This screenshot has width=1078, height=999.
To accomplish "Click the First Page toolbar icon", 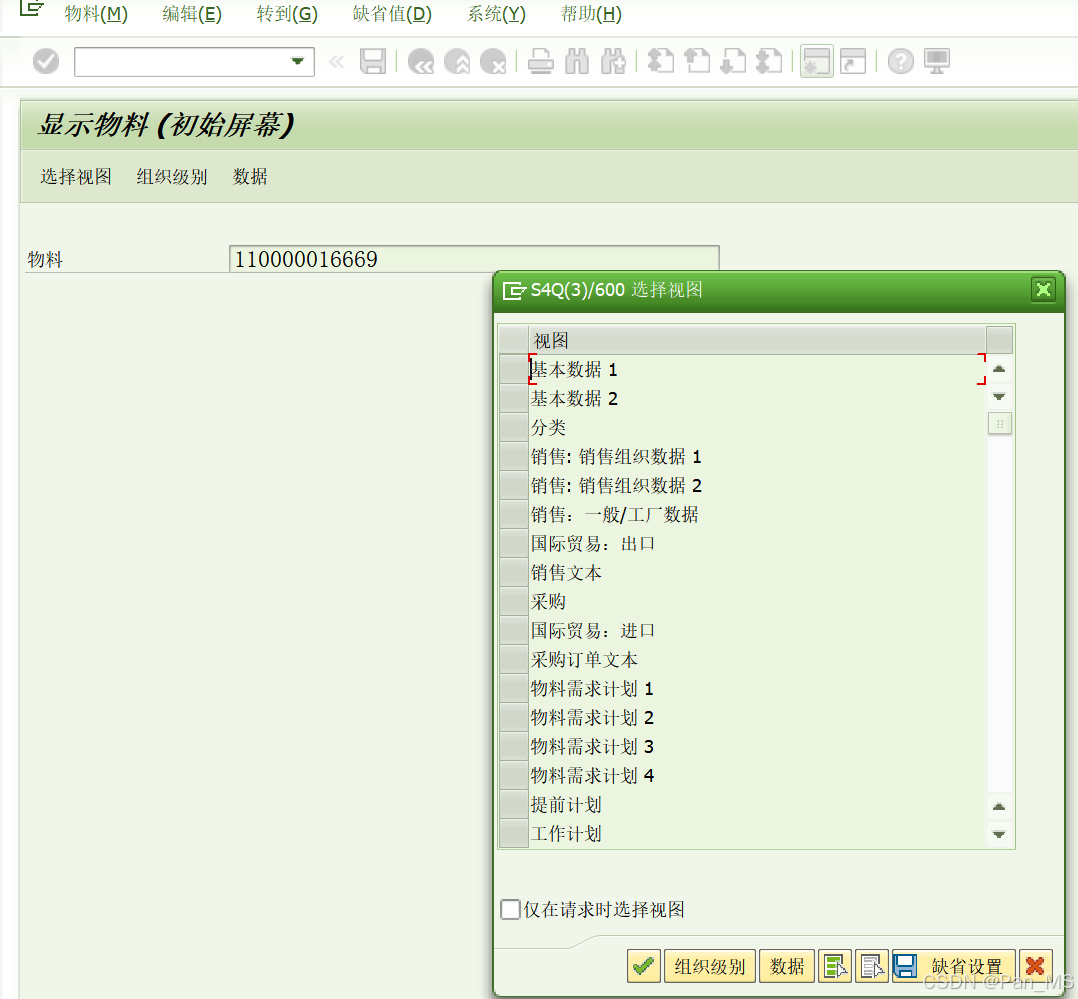I will pos(661,62).
